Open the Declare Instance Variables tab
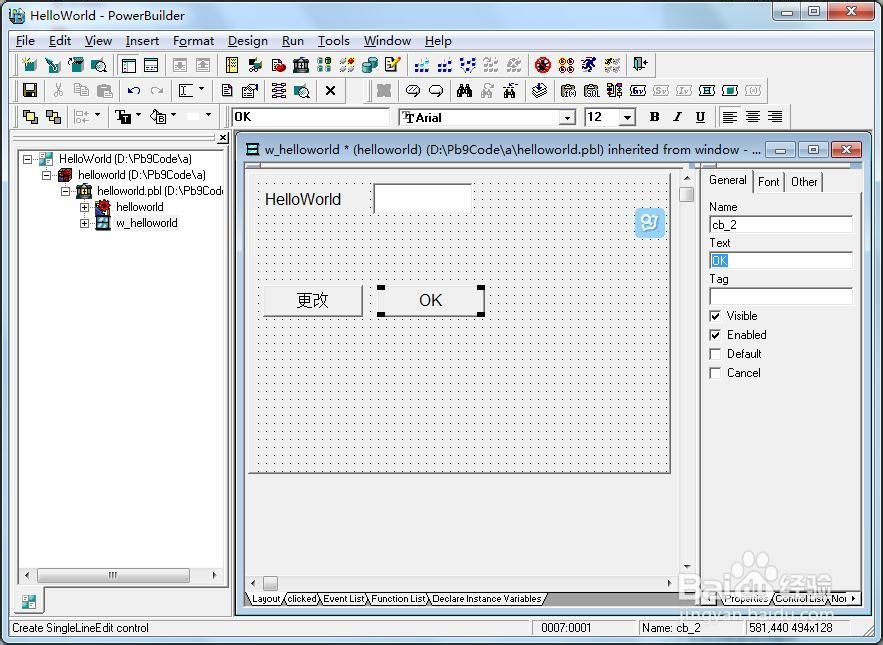The height and width of the screenshot is (645, 883). click(487, 599)
